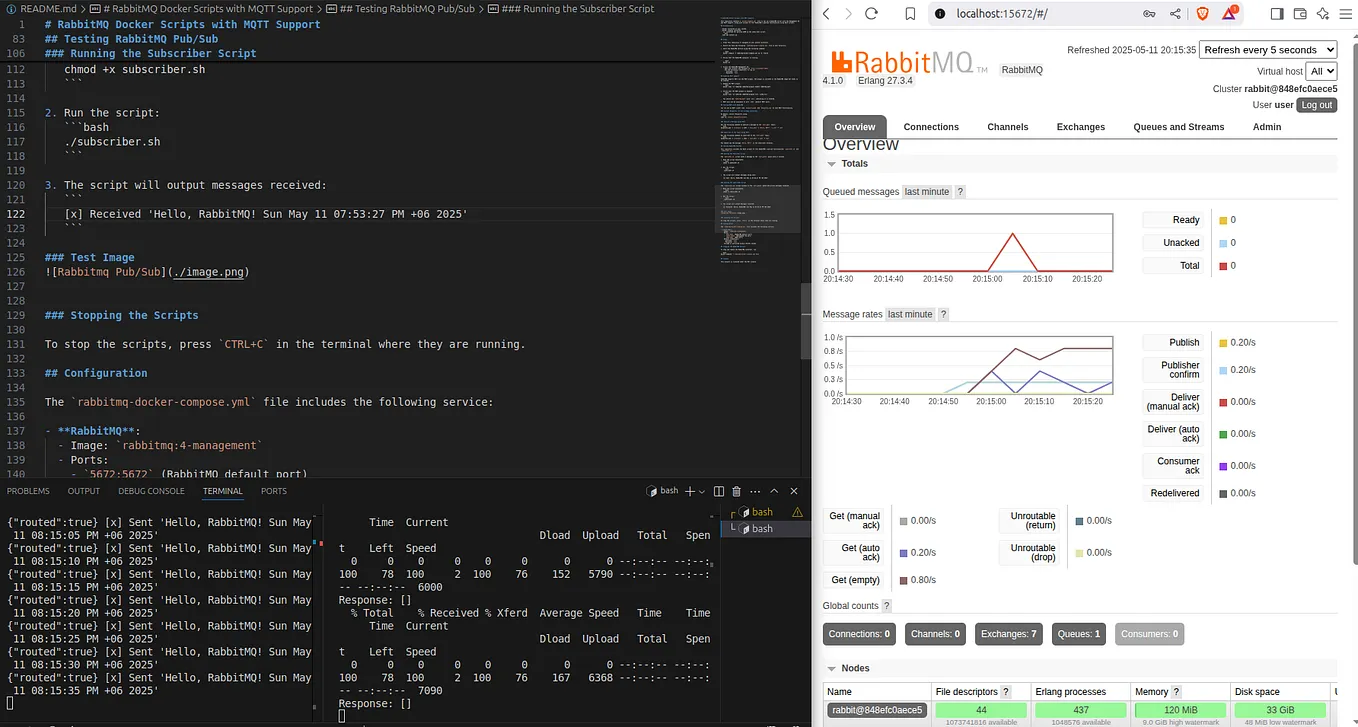
Task: Open the browser wallet icon
Action: [x=1300, y=13]
